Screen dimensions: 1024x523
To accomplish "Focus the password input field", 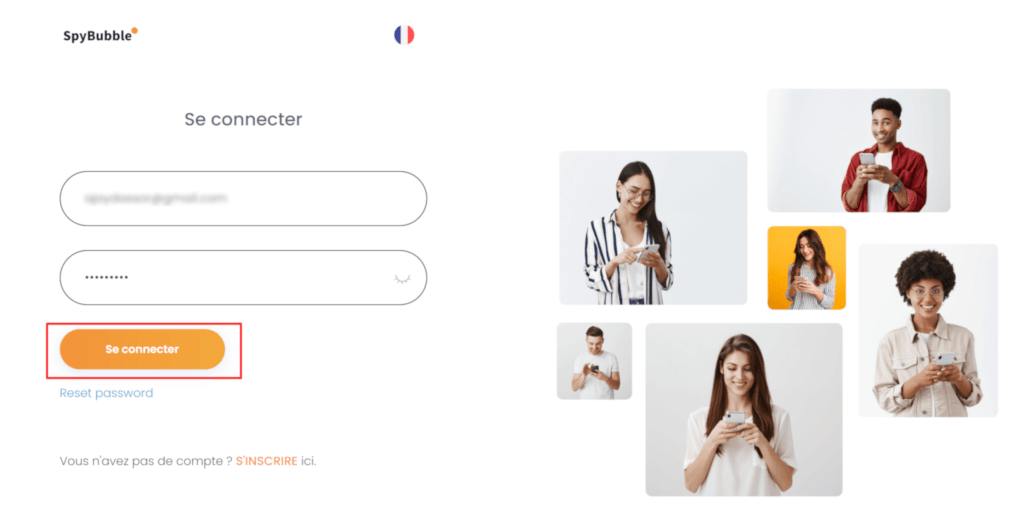I will point(243,277).
